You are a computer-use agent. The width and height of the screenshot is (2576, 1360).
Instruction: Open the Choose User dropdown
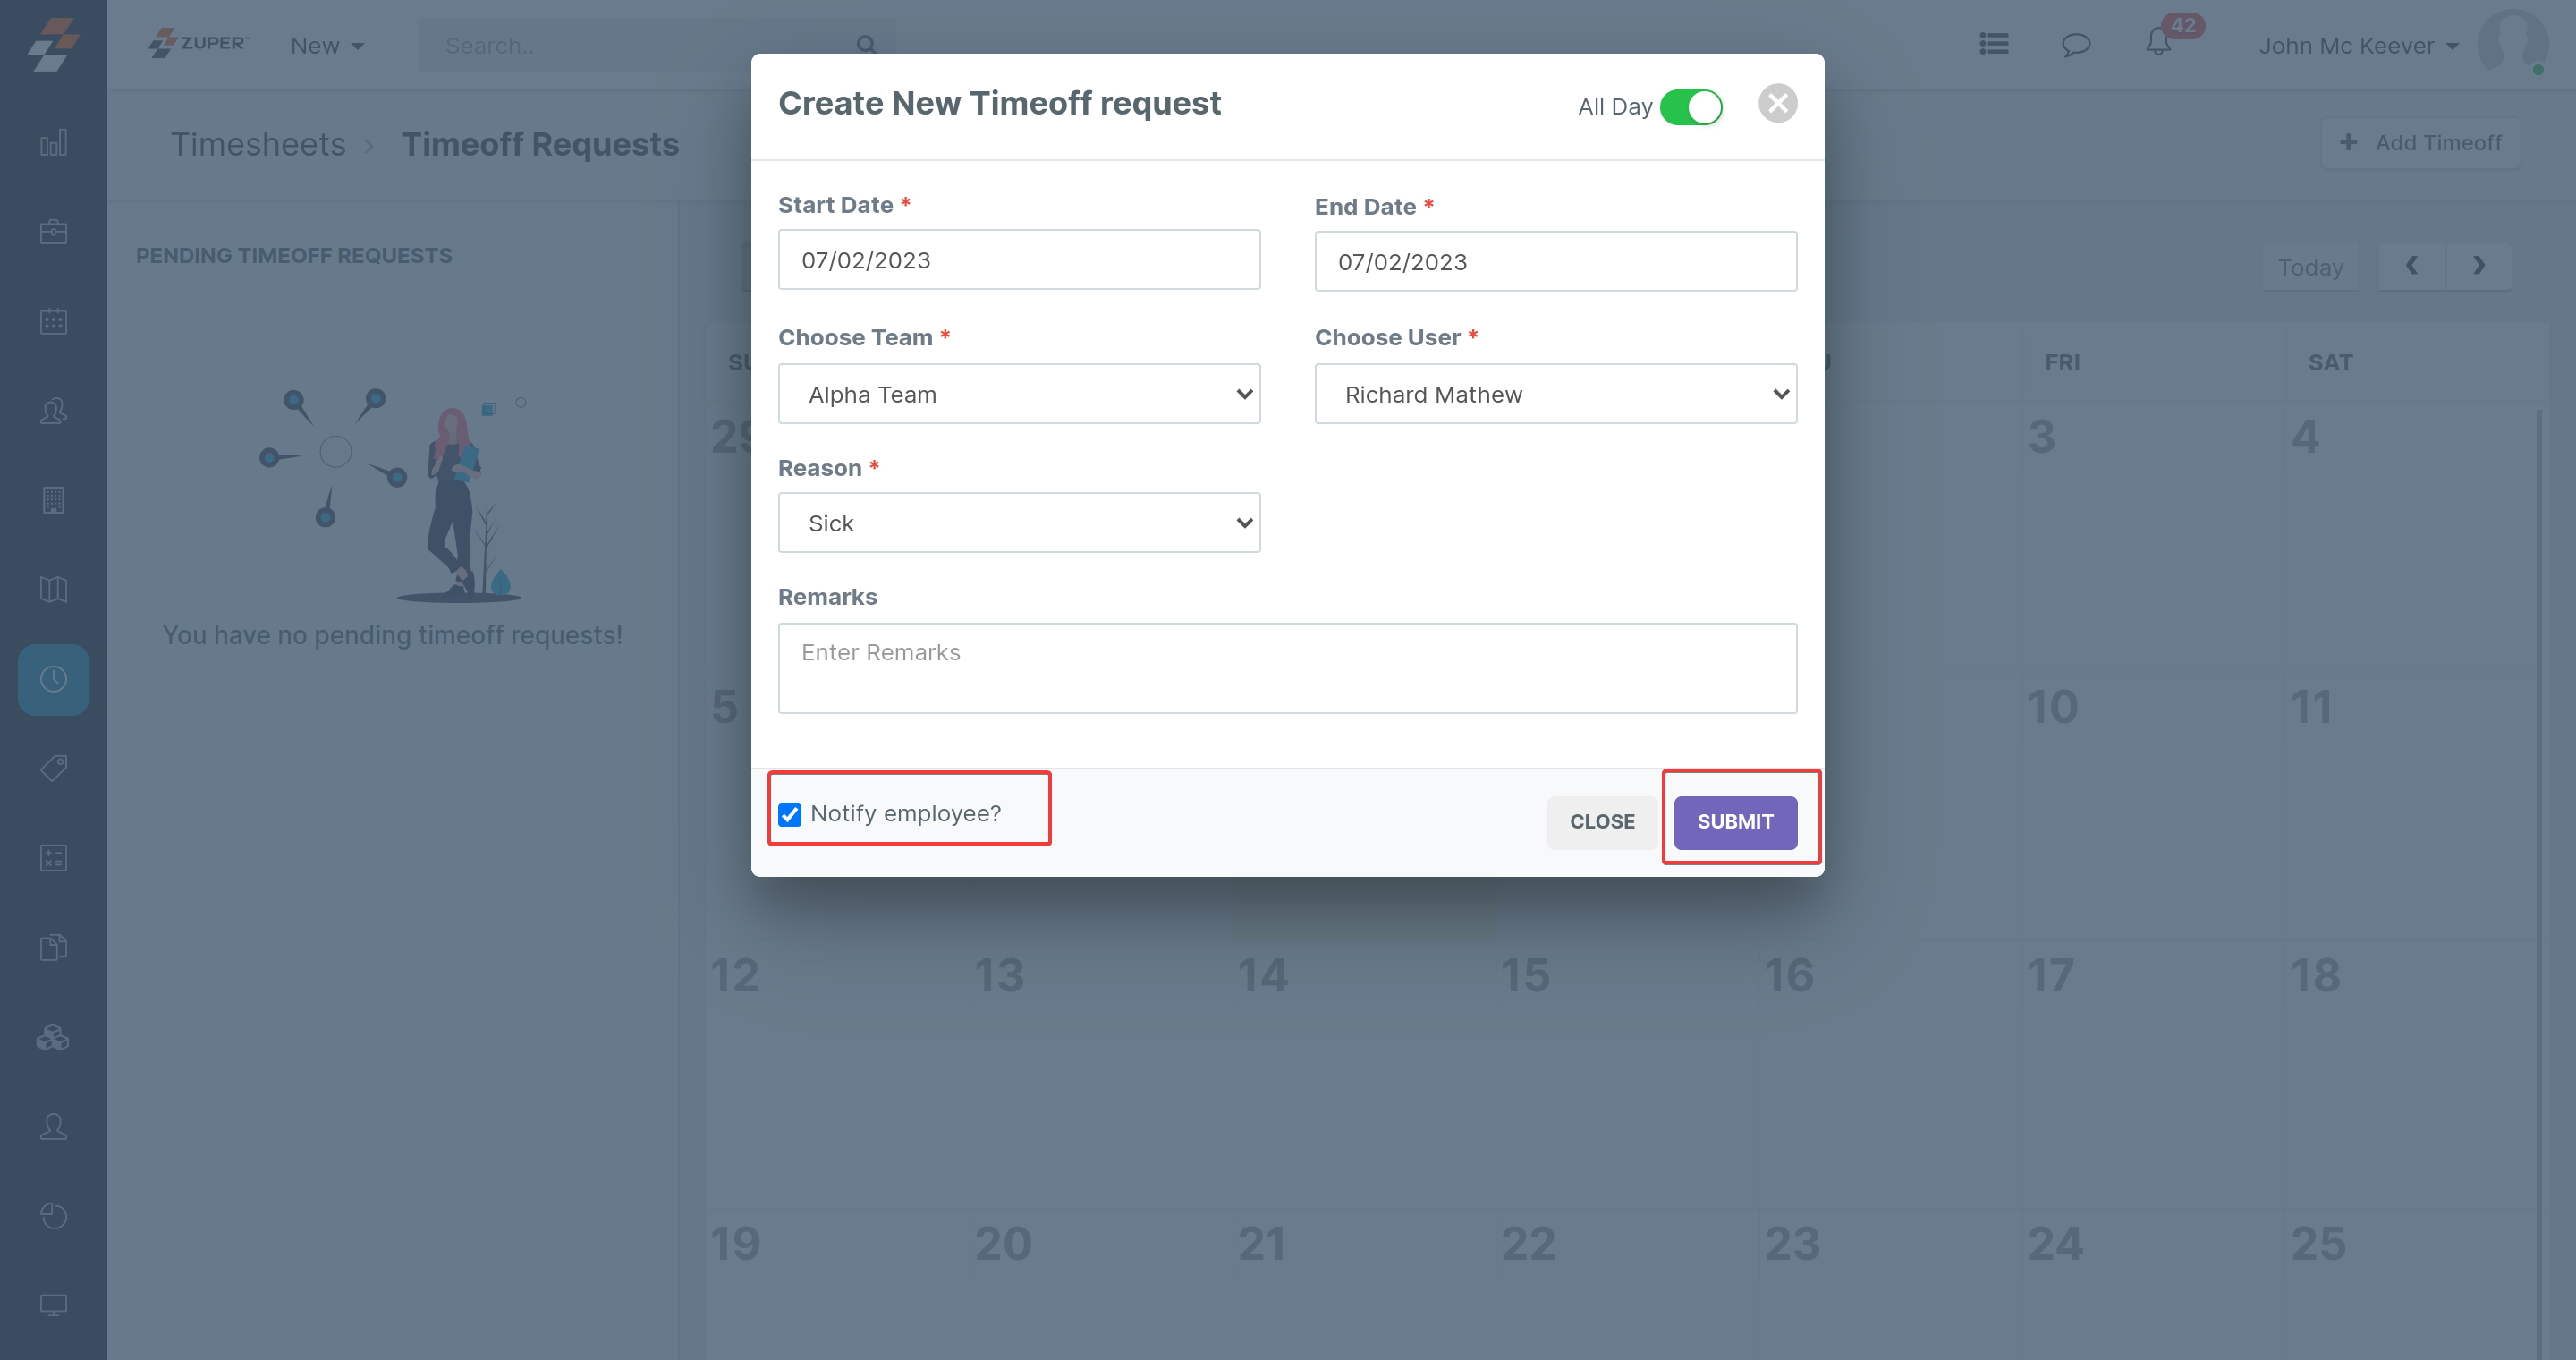(x=1555, y=394)
